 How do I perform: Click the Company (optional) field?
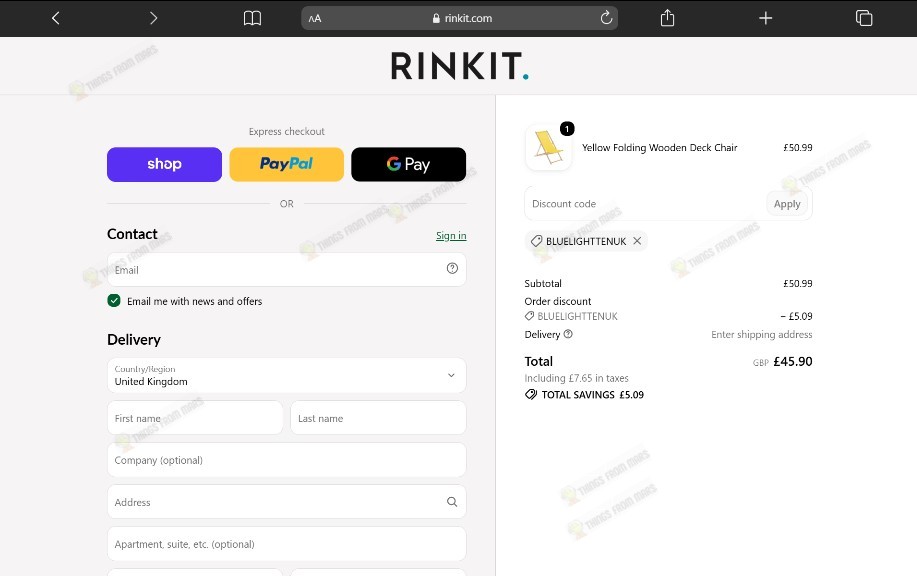click(287, 460)
